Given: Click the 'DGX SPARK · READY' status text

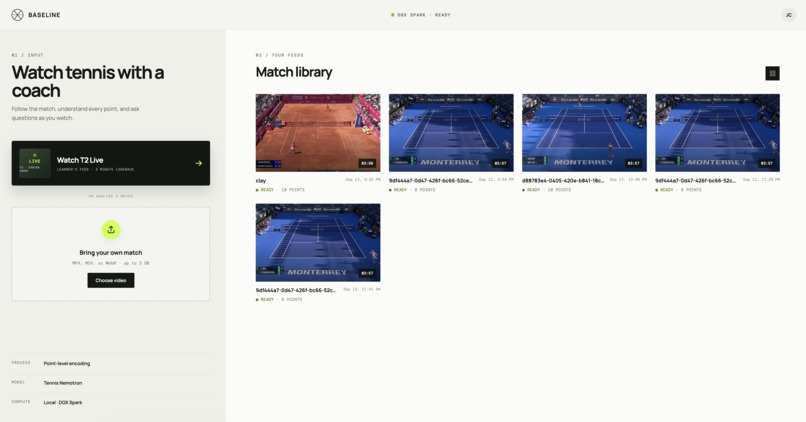Looking at the screenshot, I should pyautogui.click(x=424, y=15).
